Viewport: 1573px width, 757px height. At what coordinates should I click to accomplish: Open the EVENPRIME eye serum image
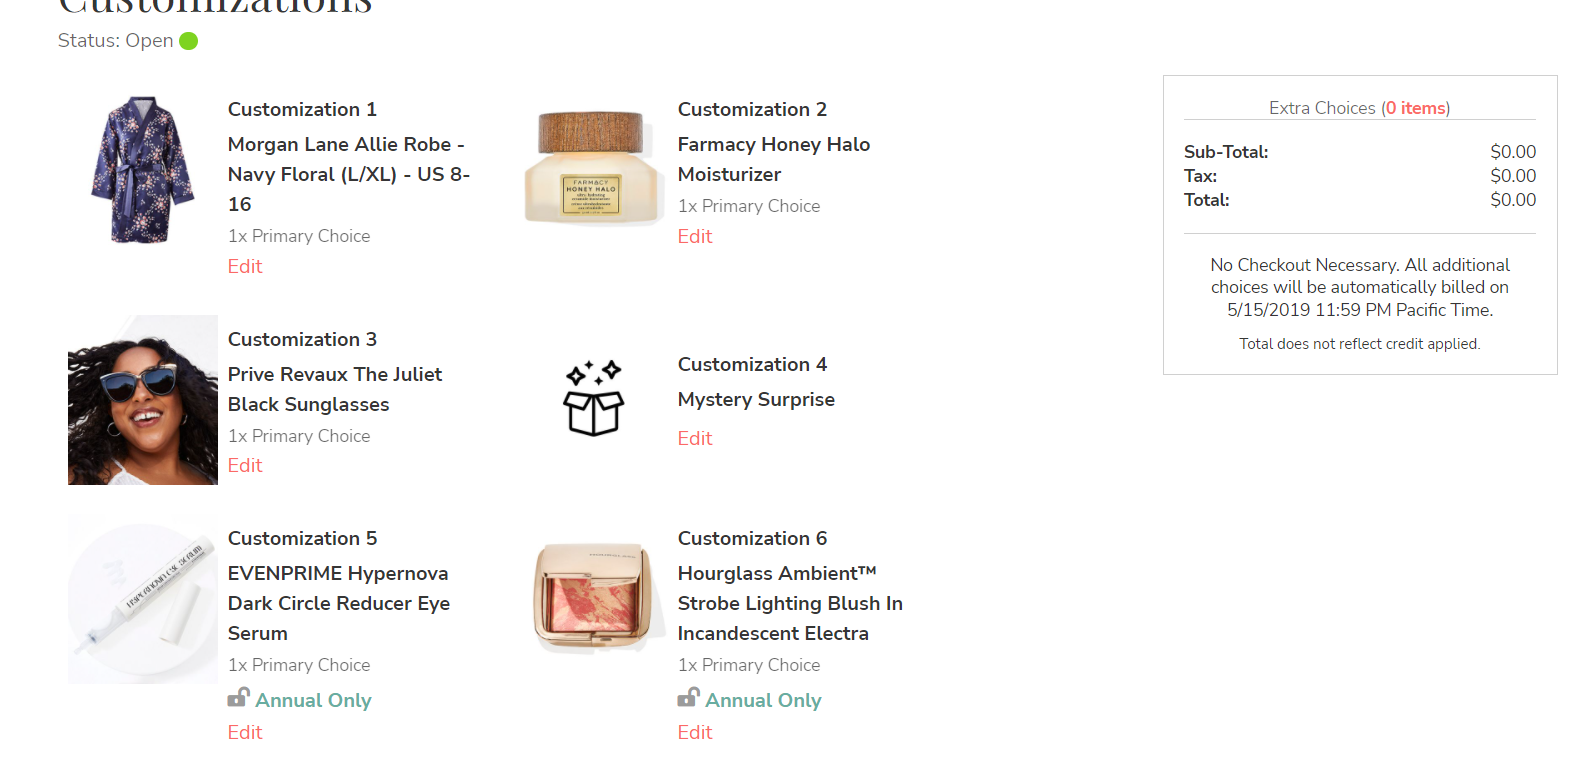coord(142,599)
